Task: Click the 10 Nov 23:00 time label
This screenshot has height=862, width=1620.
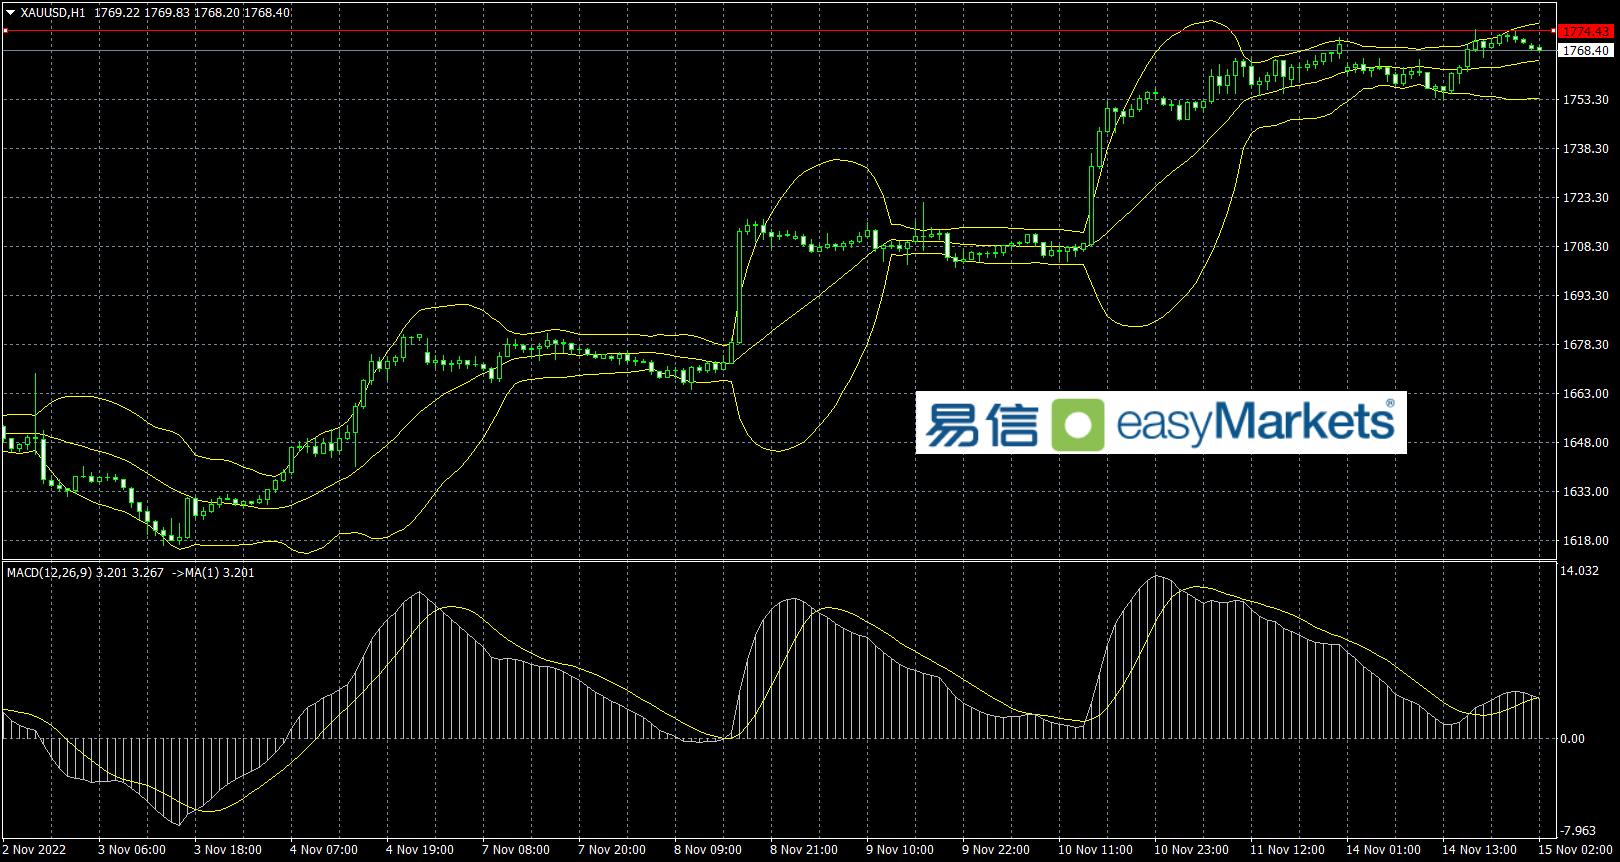Action: (x=1192, y=850)
